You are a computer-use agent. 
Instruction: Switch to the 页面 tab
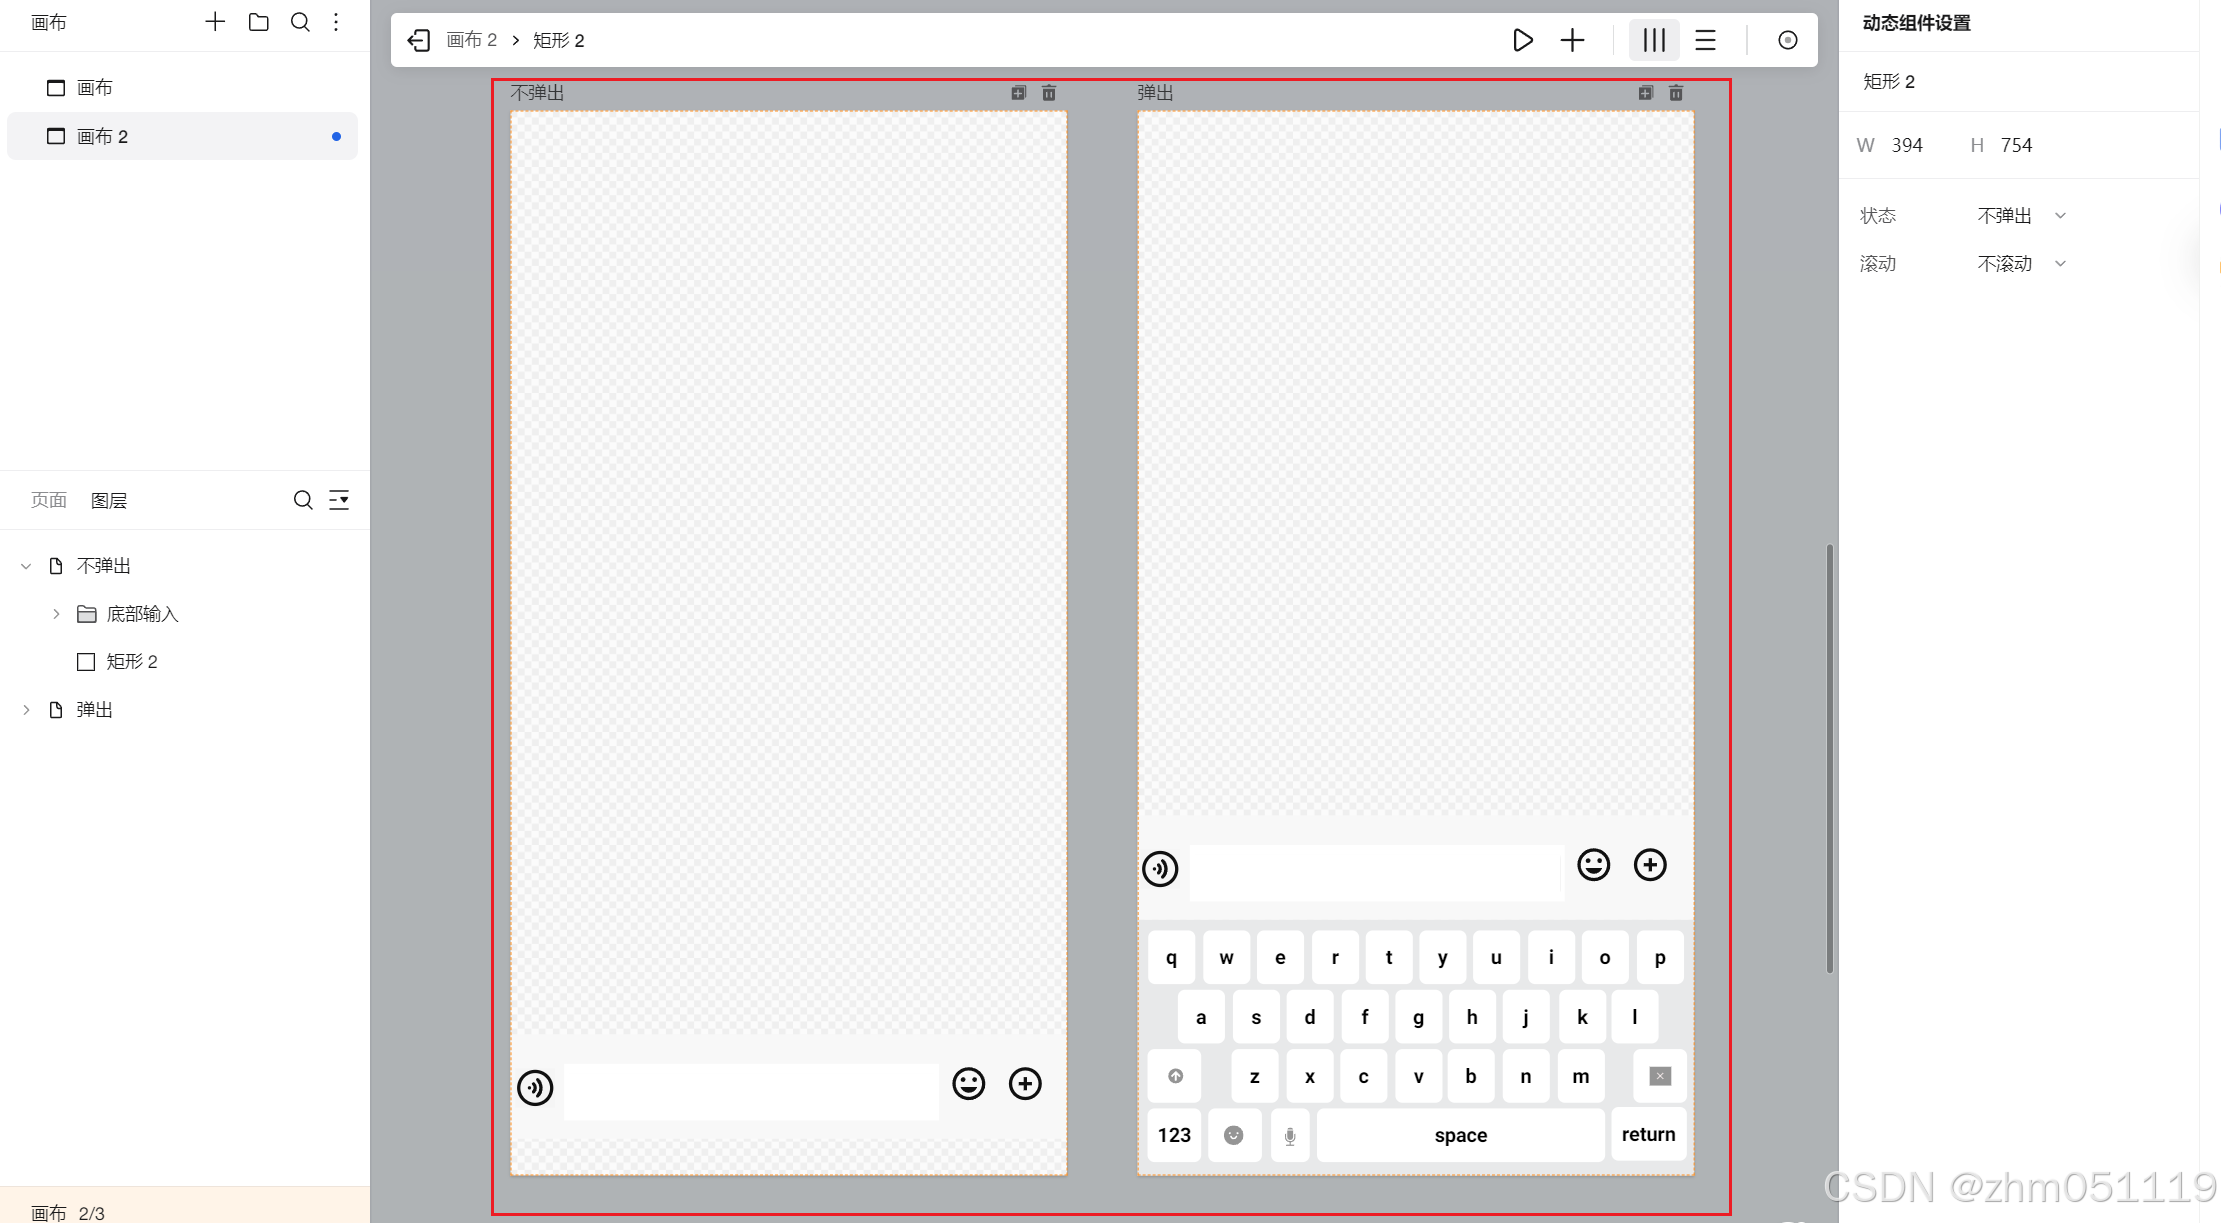pos(48,500)
